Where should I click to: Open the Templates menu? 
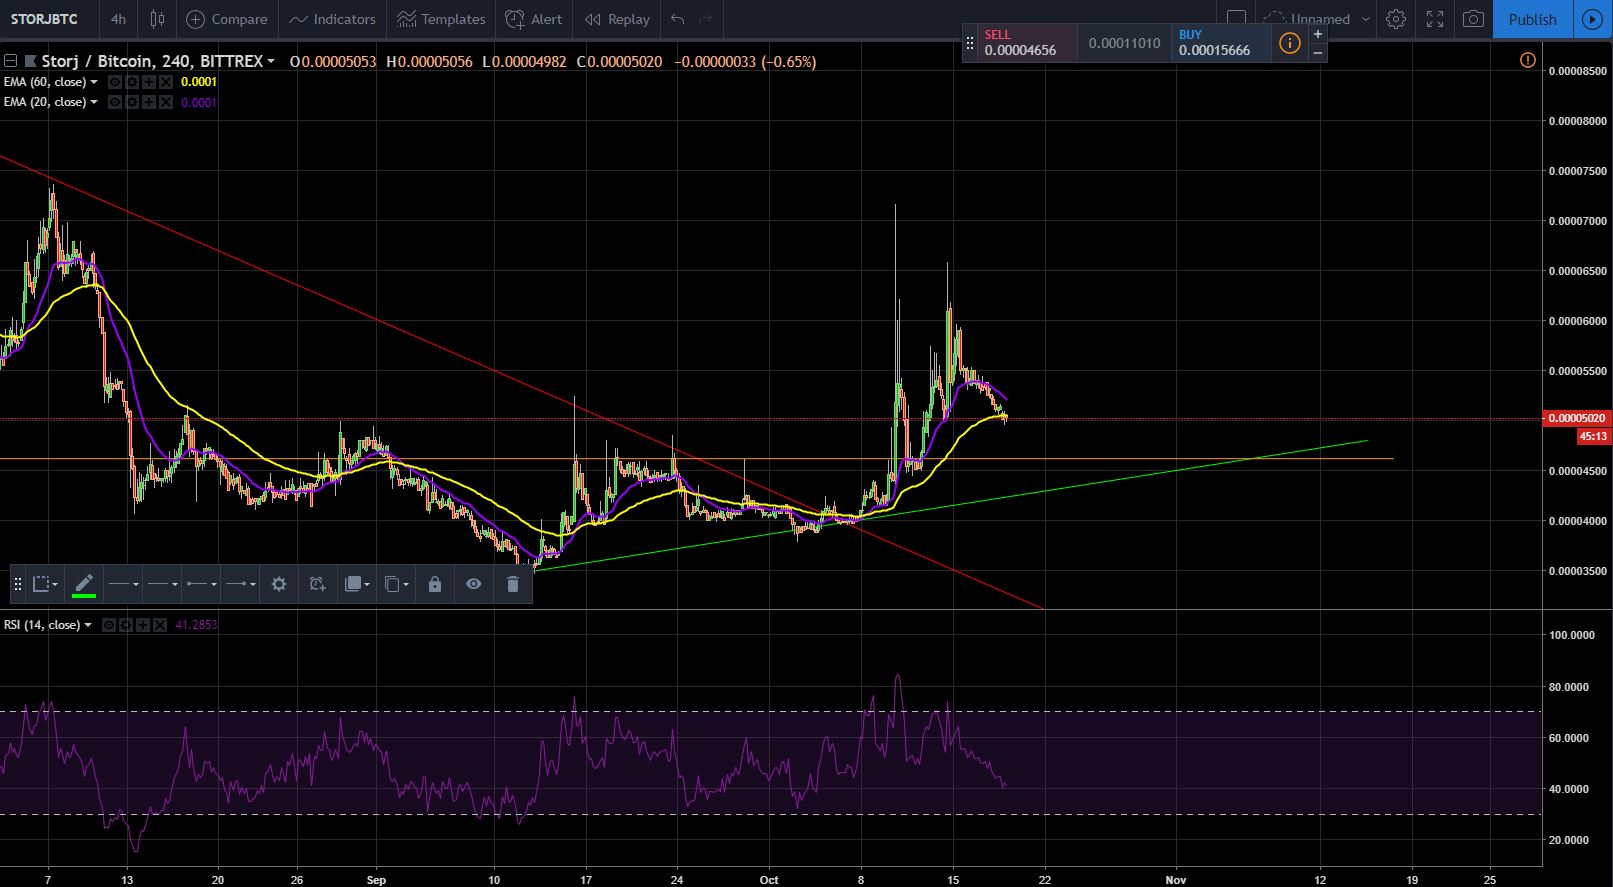point(441,19)
